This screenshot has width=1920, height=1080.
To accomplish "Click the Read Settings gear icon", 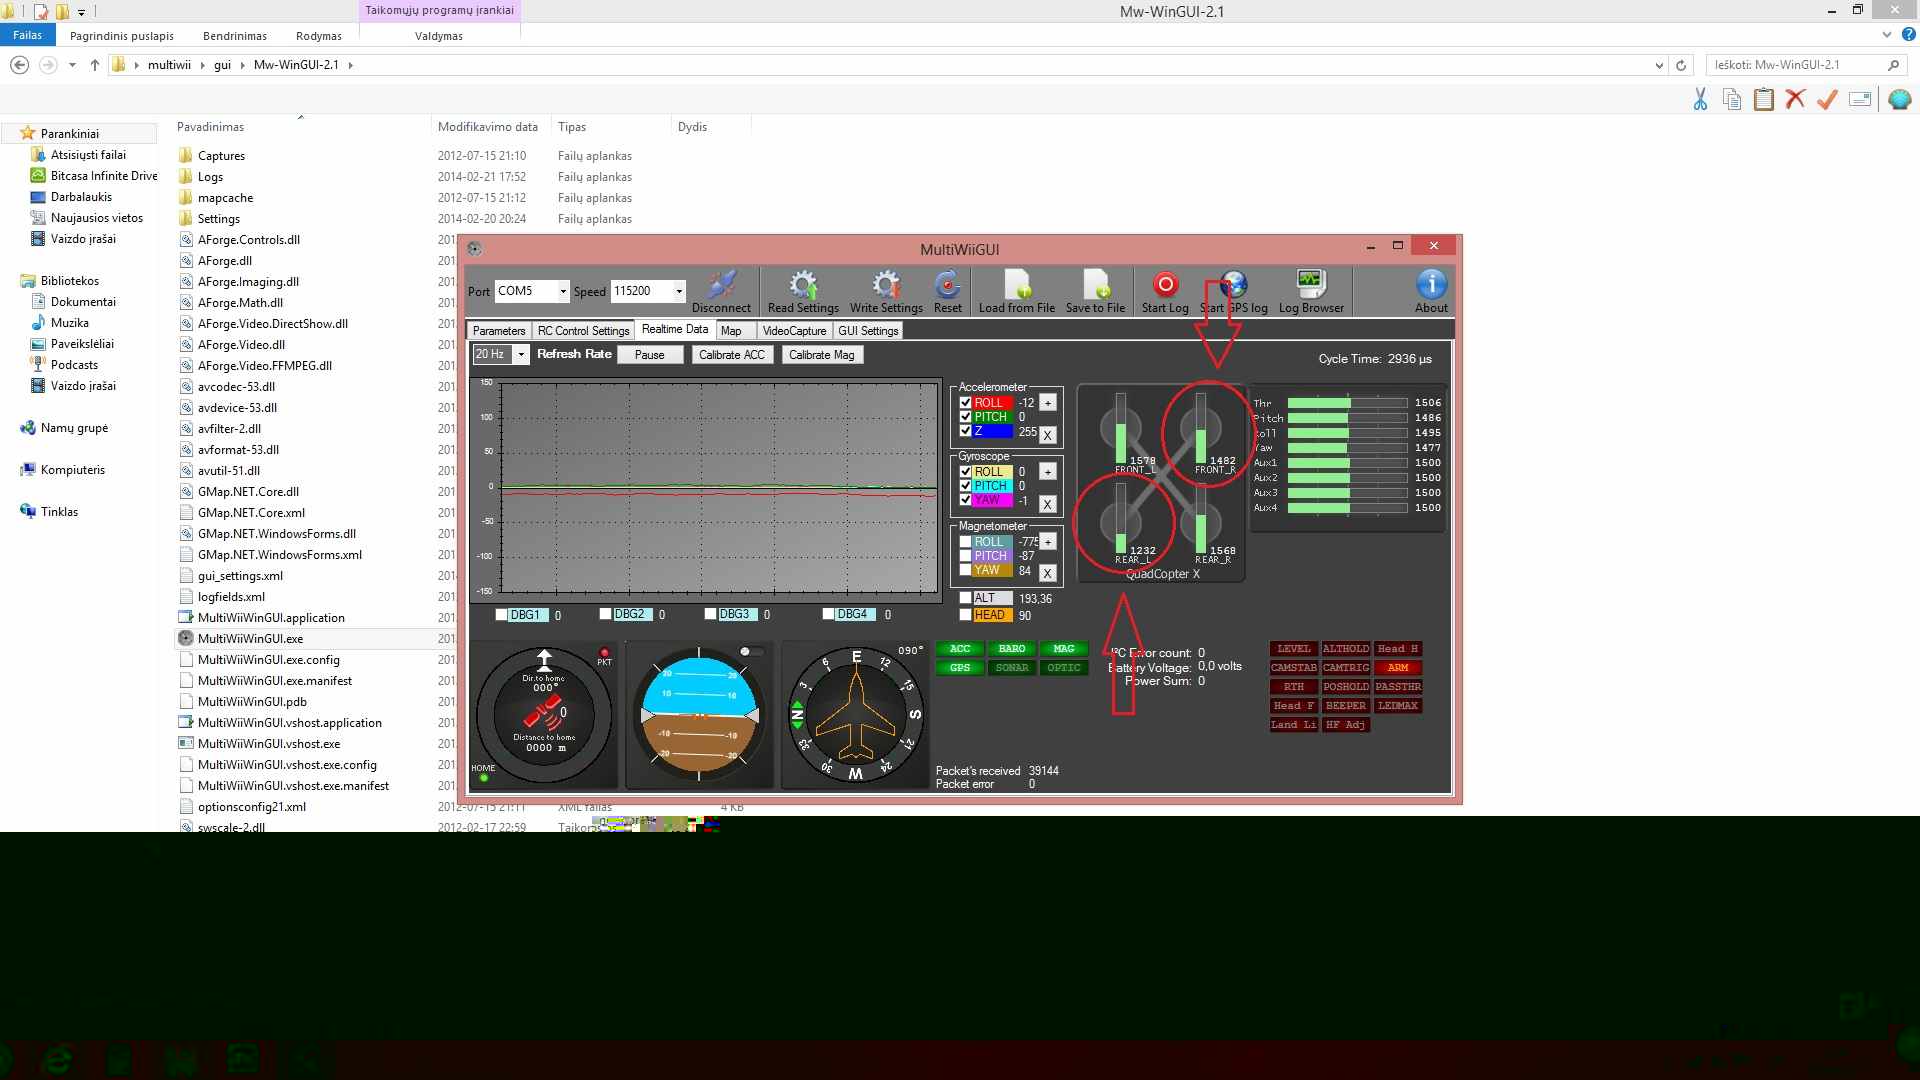I will click(x=803, y=285).
